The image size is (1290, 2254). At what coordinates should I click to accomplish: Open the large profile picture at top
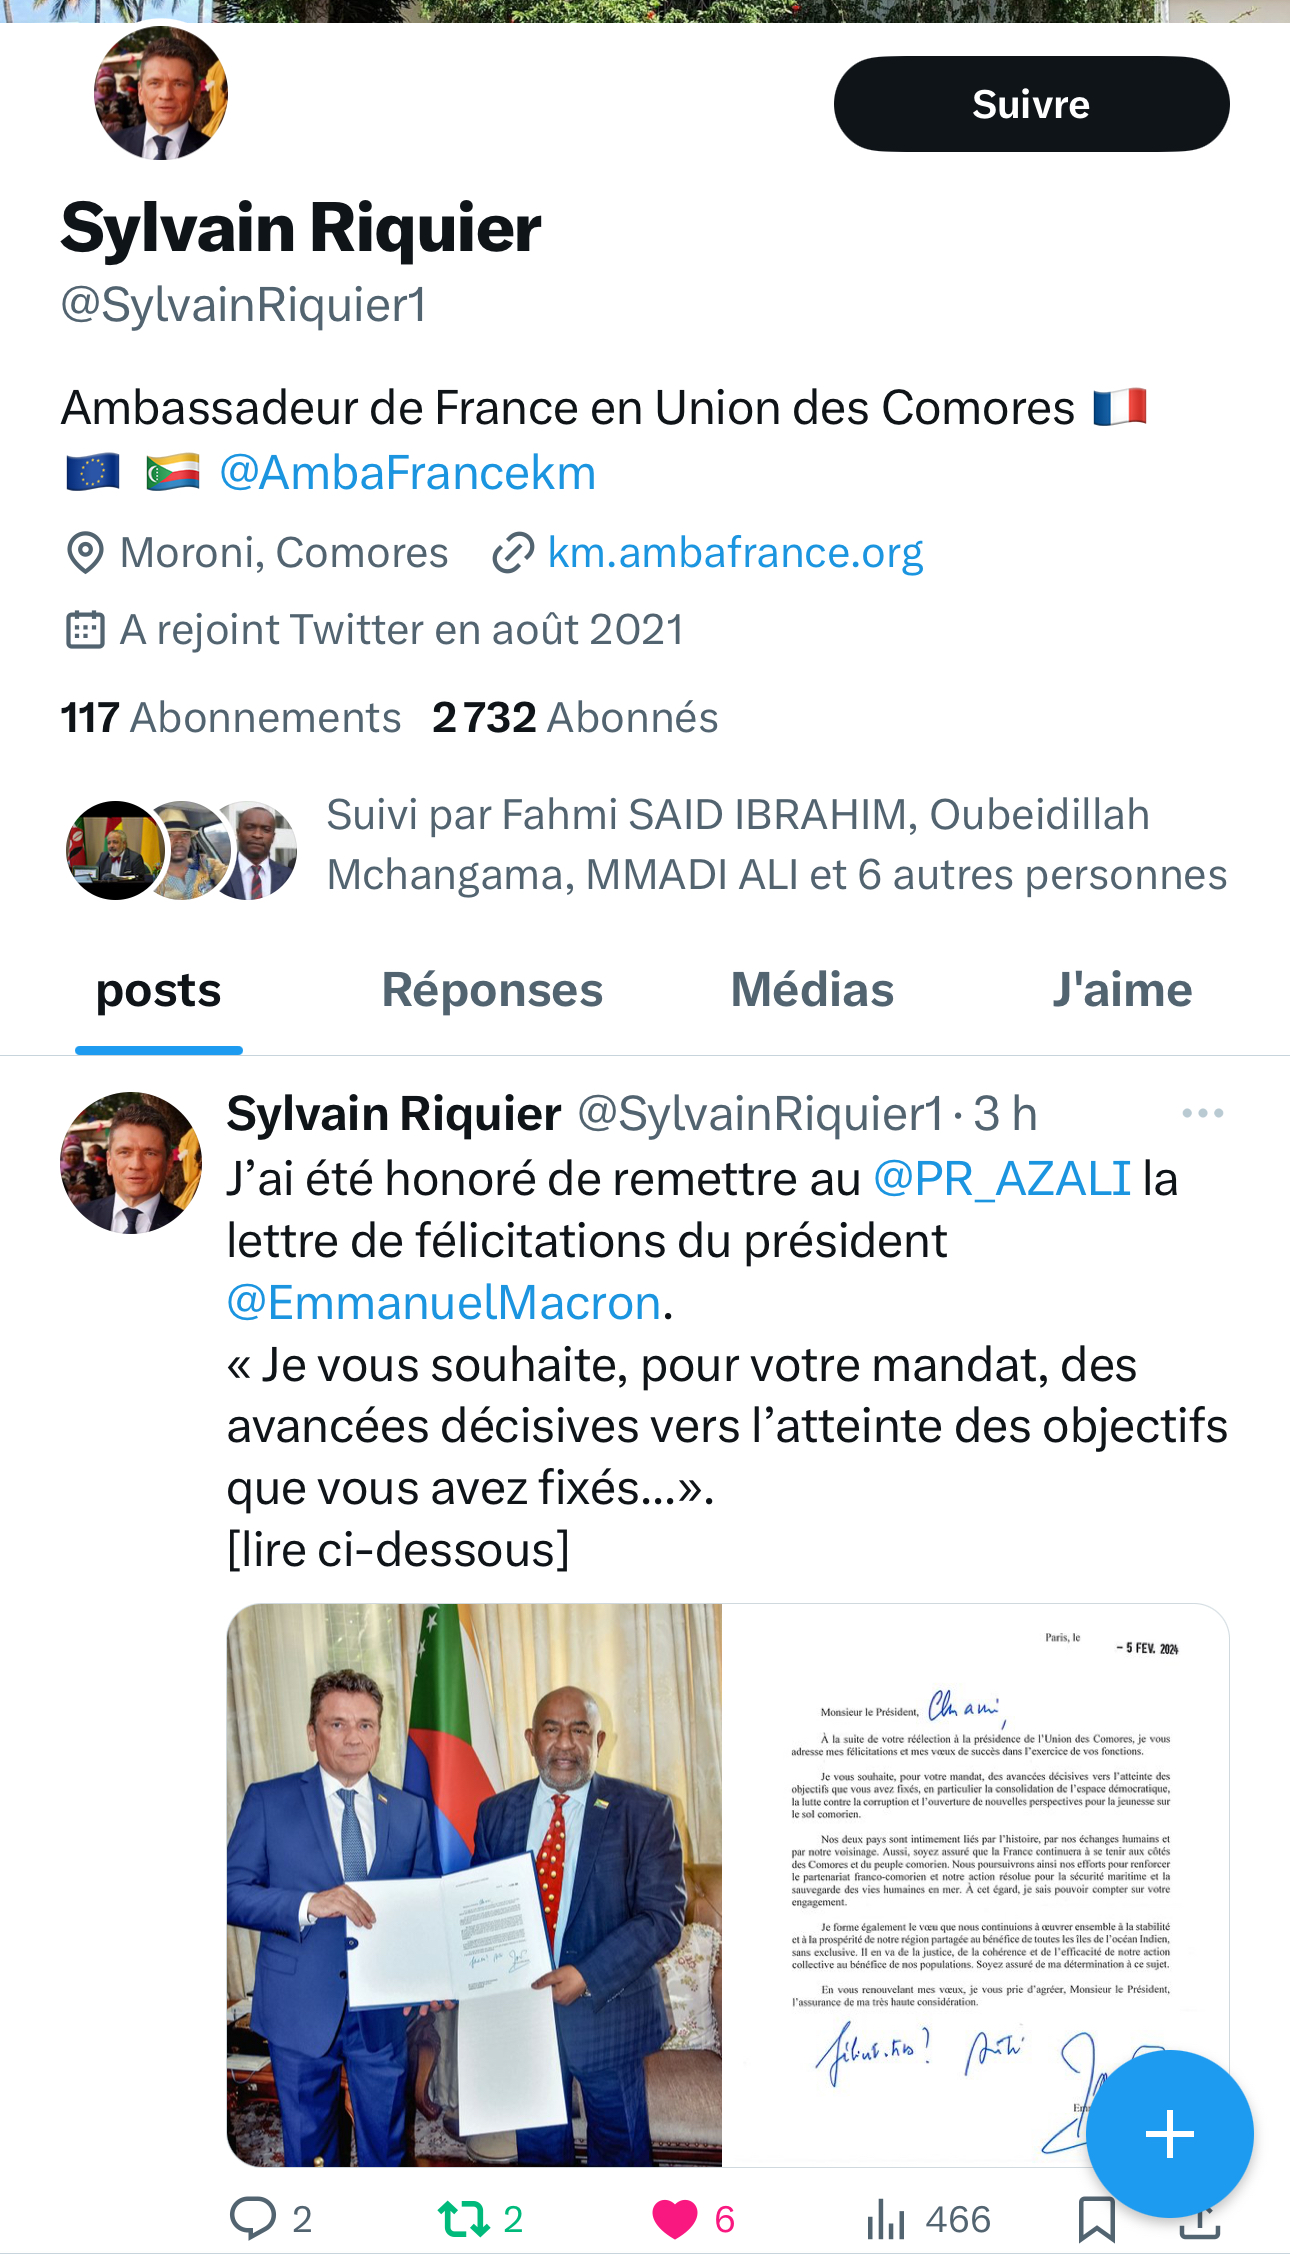coord(161,94)
